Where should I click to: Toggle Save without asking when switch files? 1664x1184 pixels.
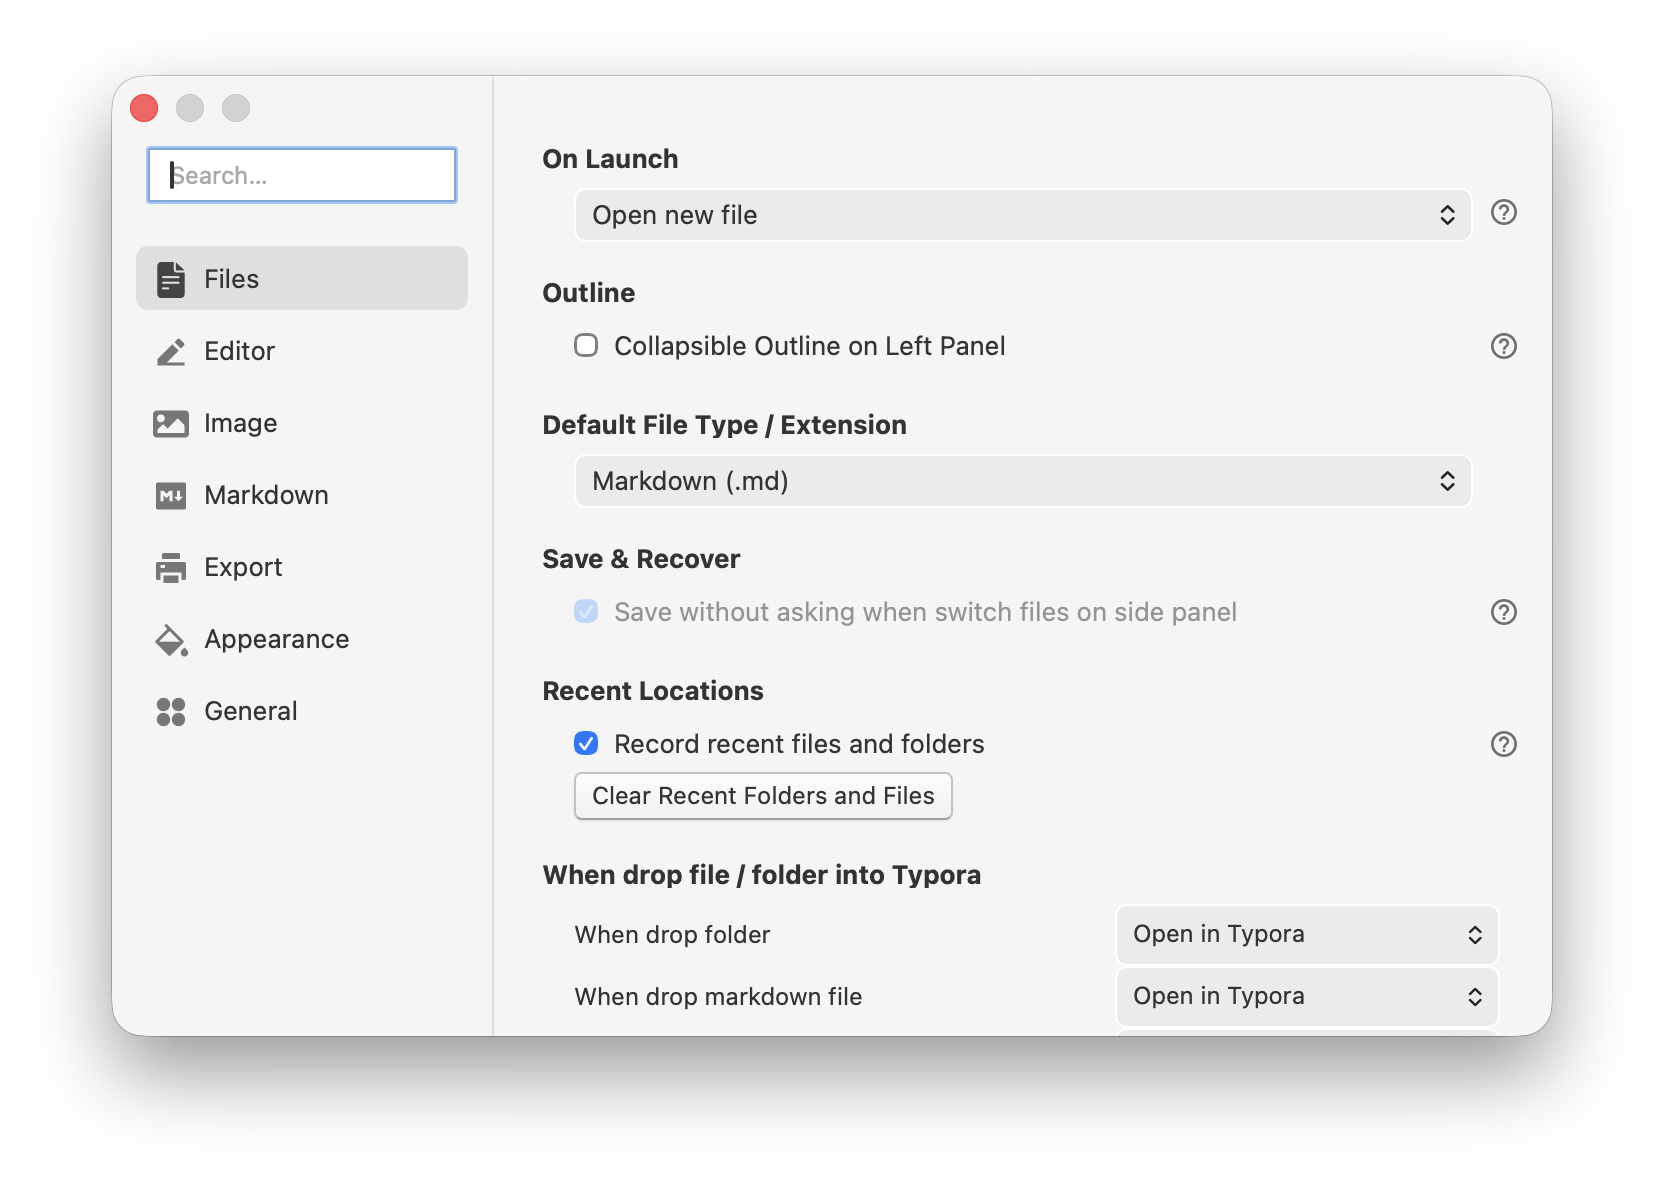586,612
